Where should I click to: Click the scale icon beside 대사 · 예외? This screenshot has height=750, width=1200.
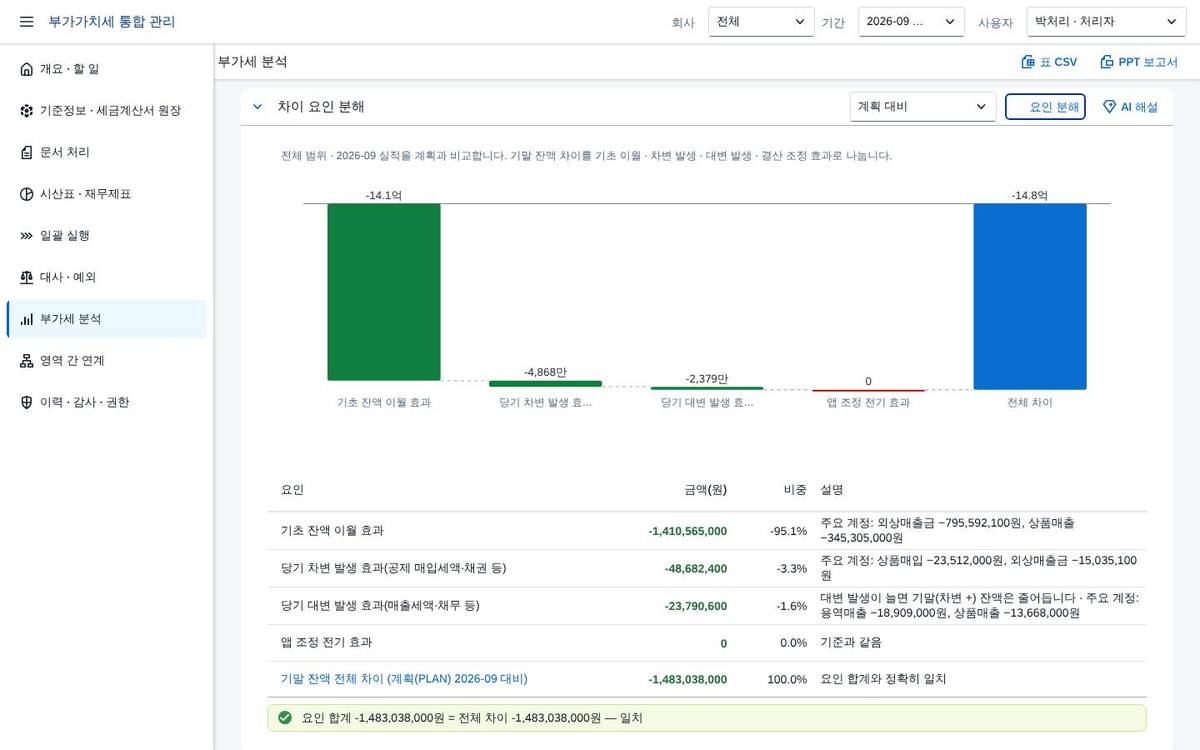26,277
